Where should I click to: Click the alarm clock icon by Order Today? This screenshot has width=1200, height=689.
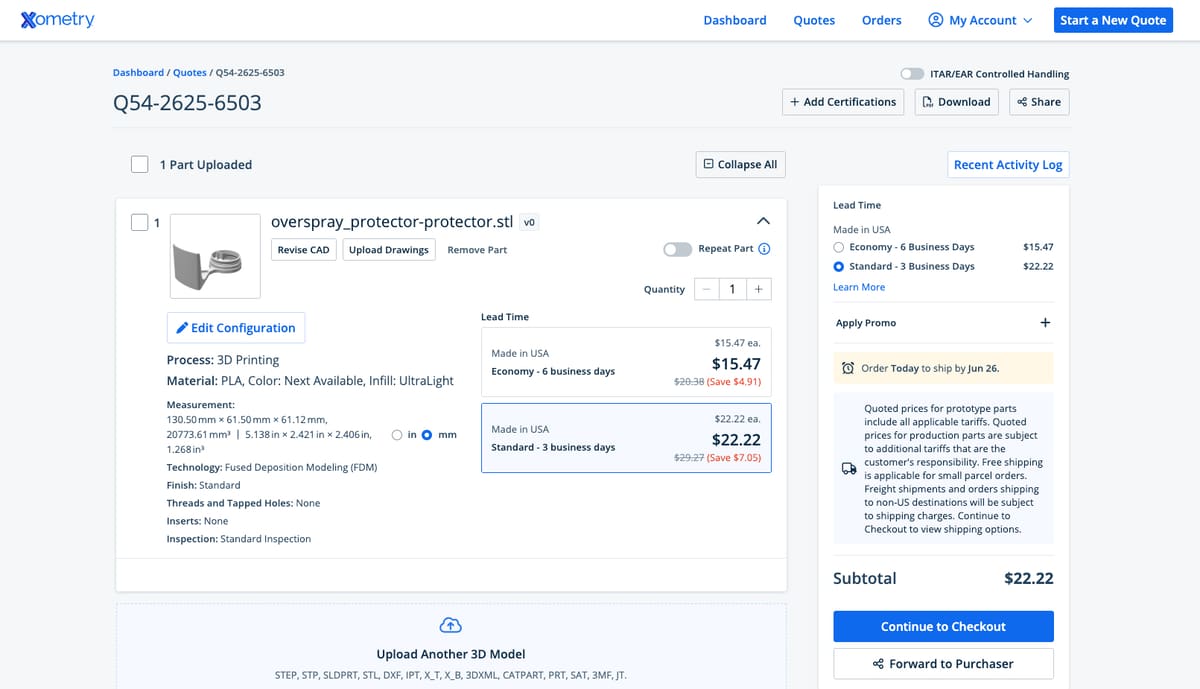[848, 368]
